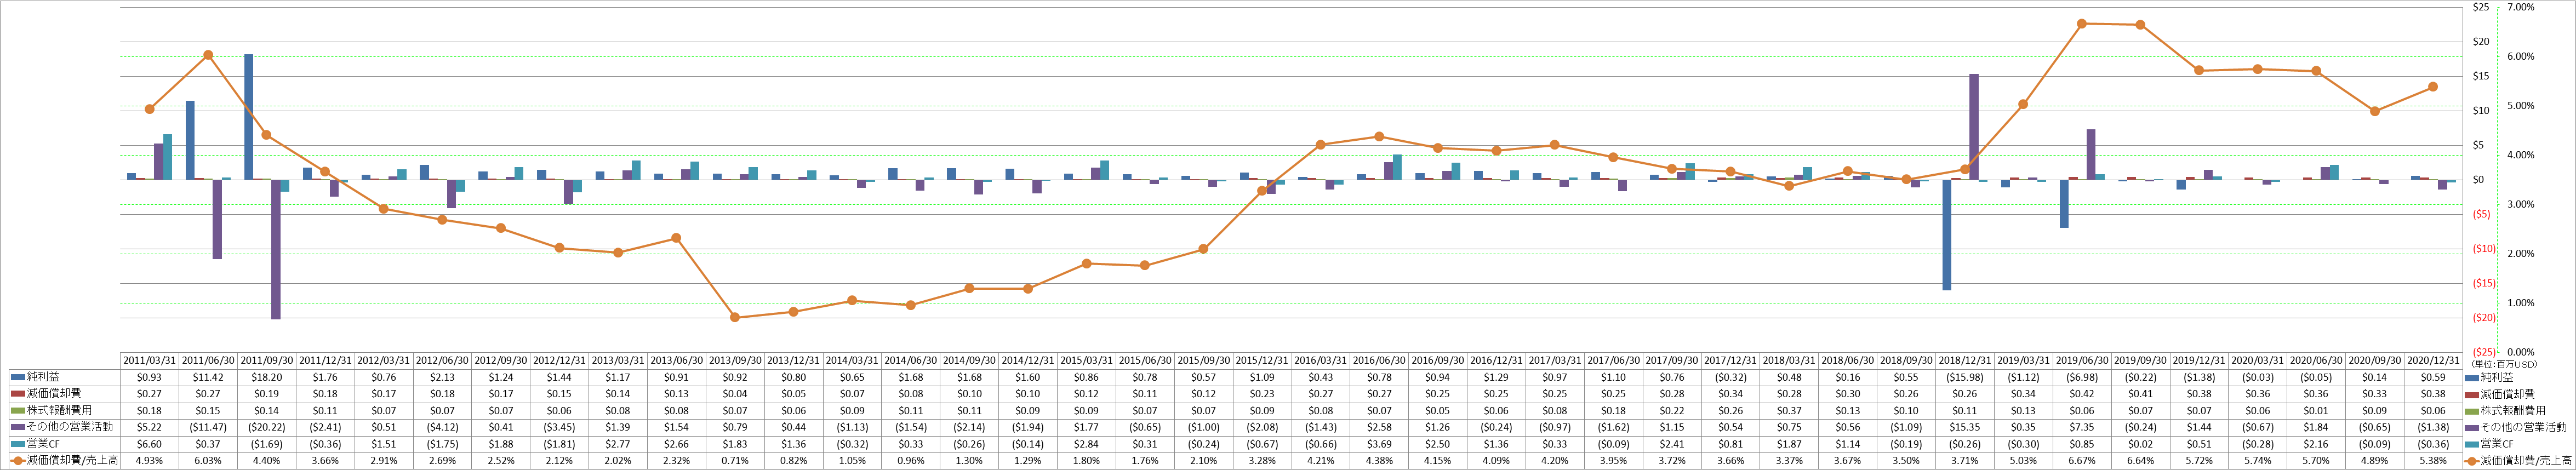
Task: Click the $0.42 depreciation cell for 2019/06/30
Action: tap(2082, 394)
